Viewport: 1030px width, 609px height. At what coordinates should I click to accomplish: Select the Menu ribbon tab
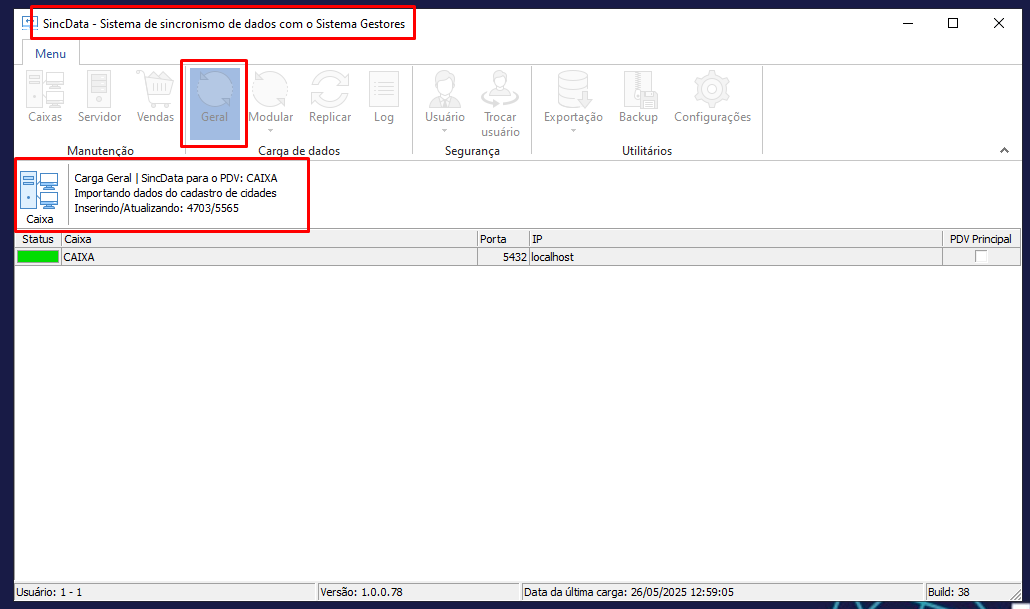point(51,54)
